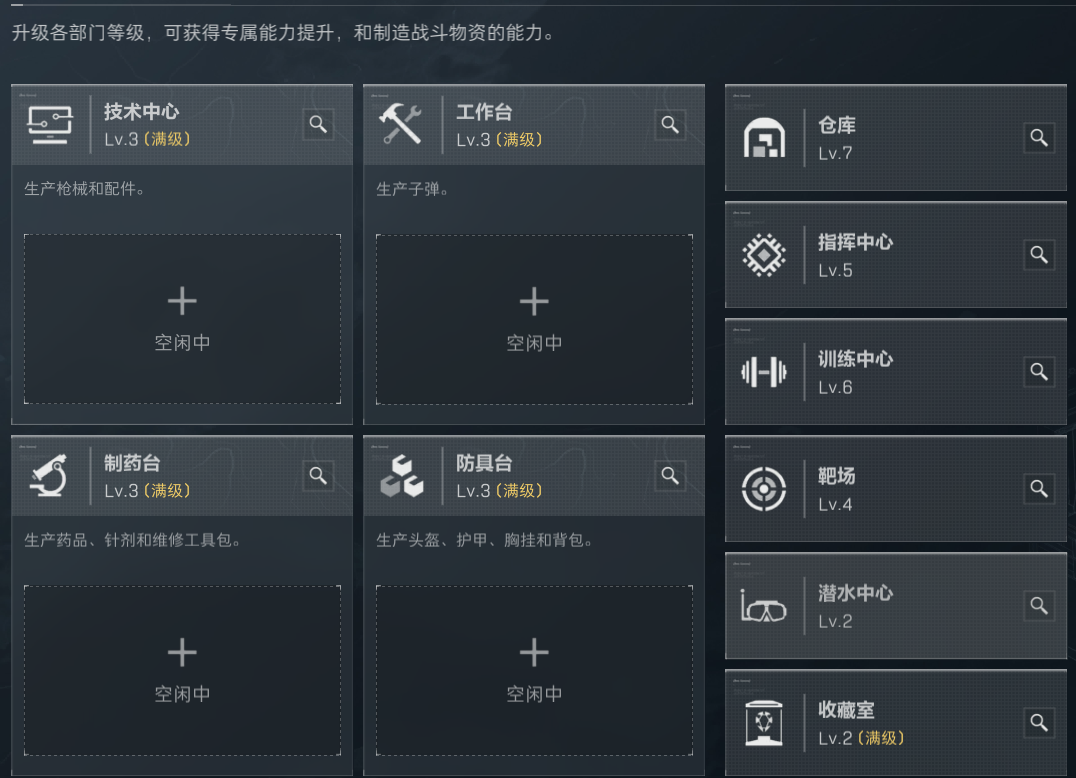This screenshot has height=778, width=1076.
Task: Select the 潜水中心 diving mask icon
Action: [764, 606]
